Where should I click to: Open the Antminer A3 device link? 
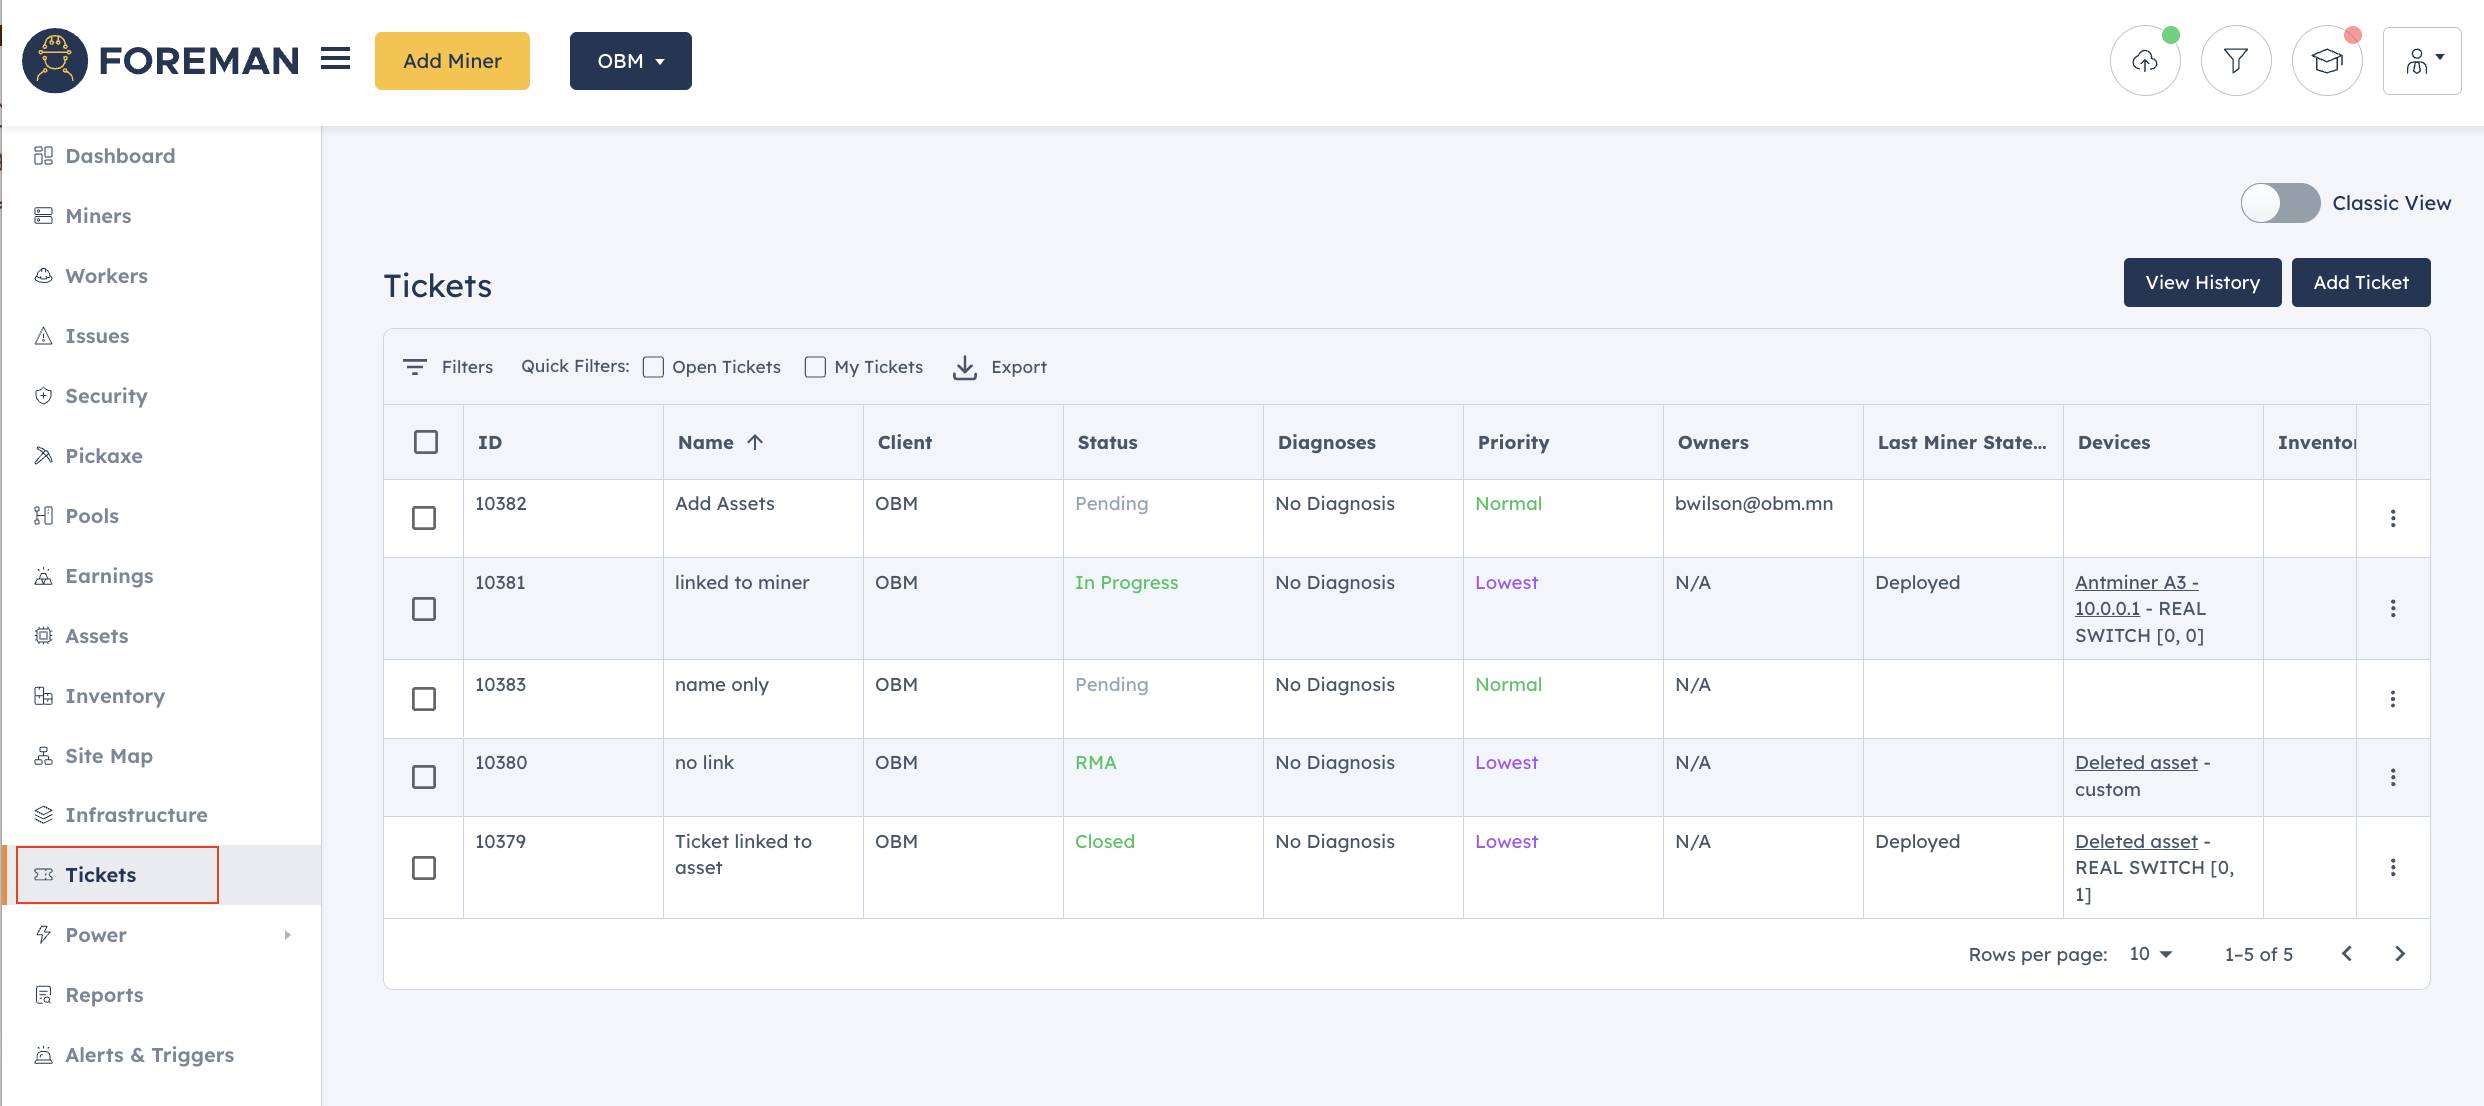(2136, 583)
